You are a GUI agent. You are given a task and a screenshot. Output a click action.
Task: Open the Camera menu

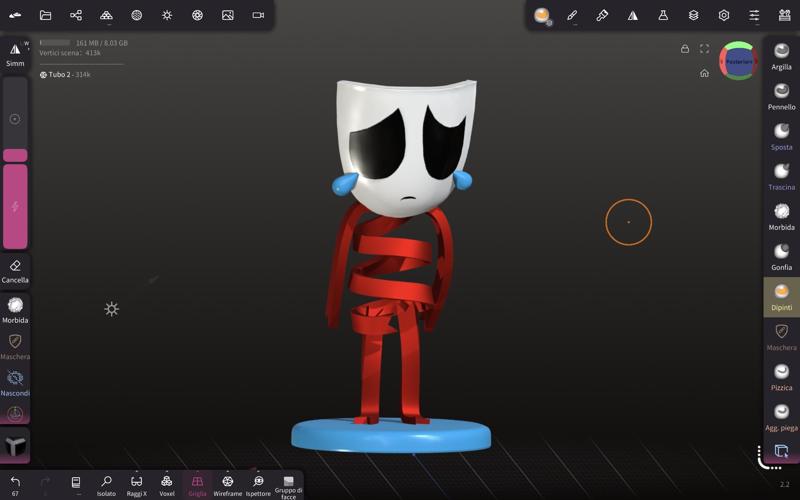258,15
